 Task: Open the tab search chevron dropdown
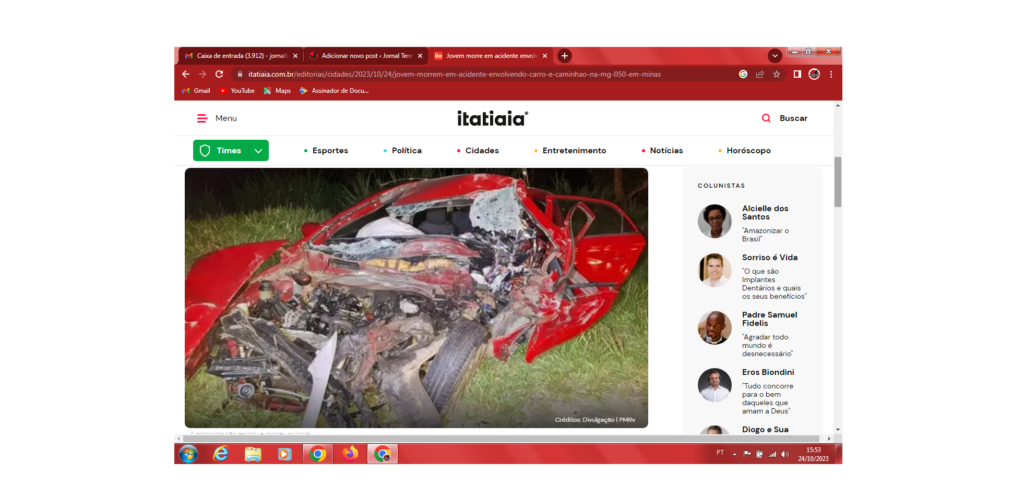pos(775,56)
